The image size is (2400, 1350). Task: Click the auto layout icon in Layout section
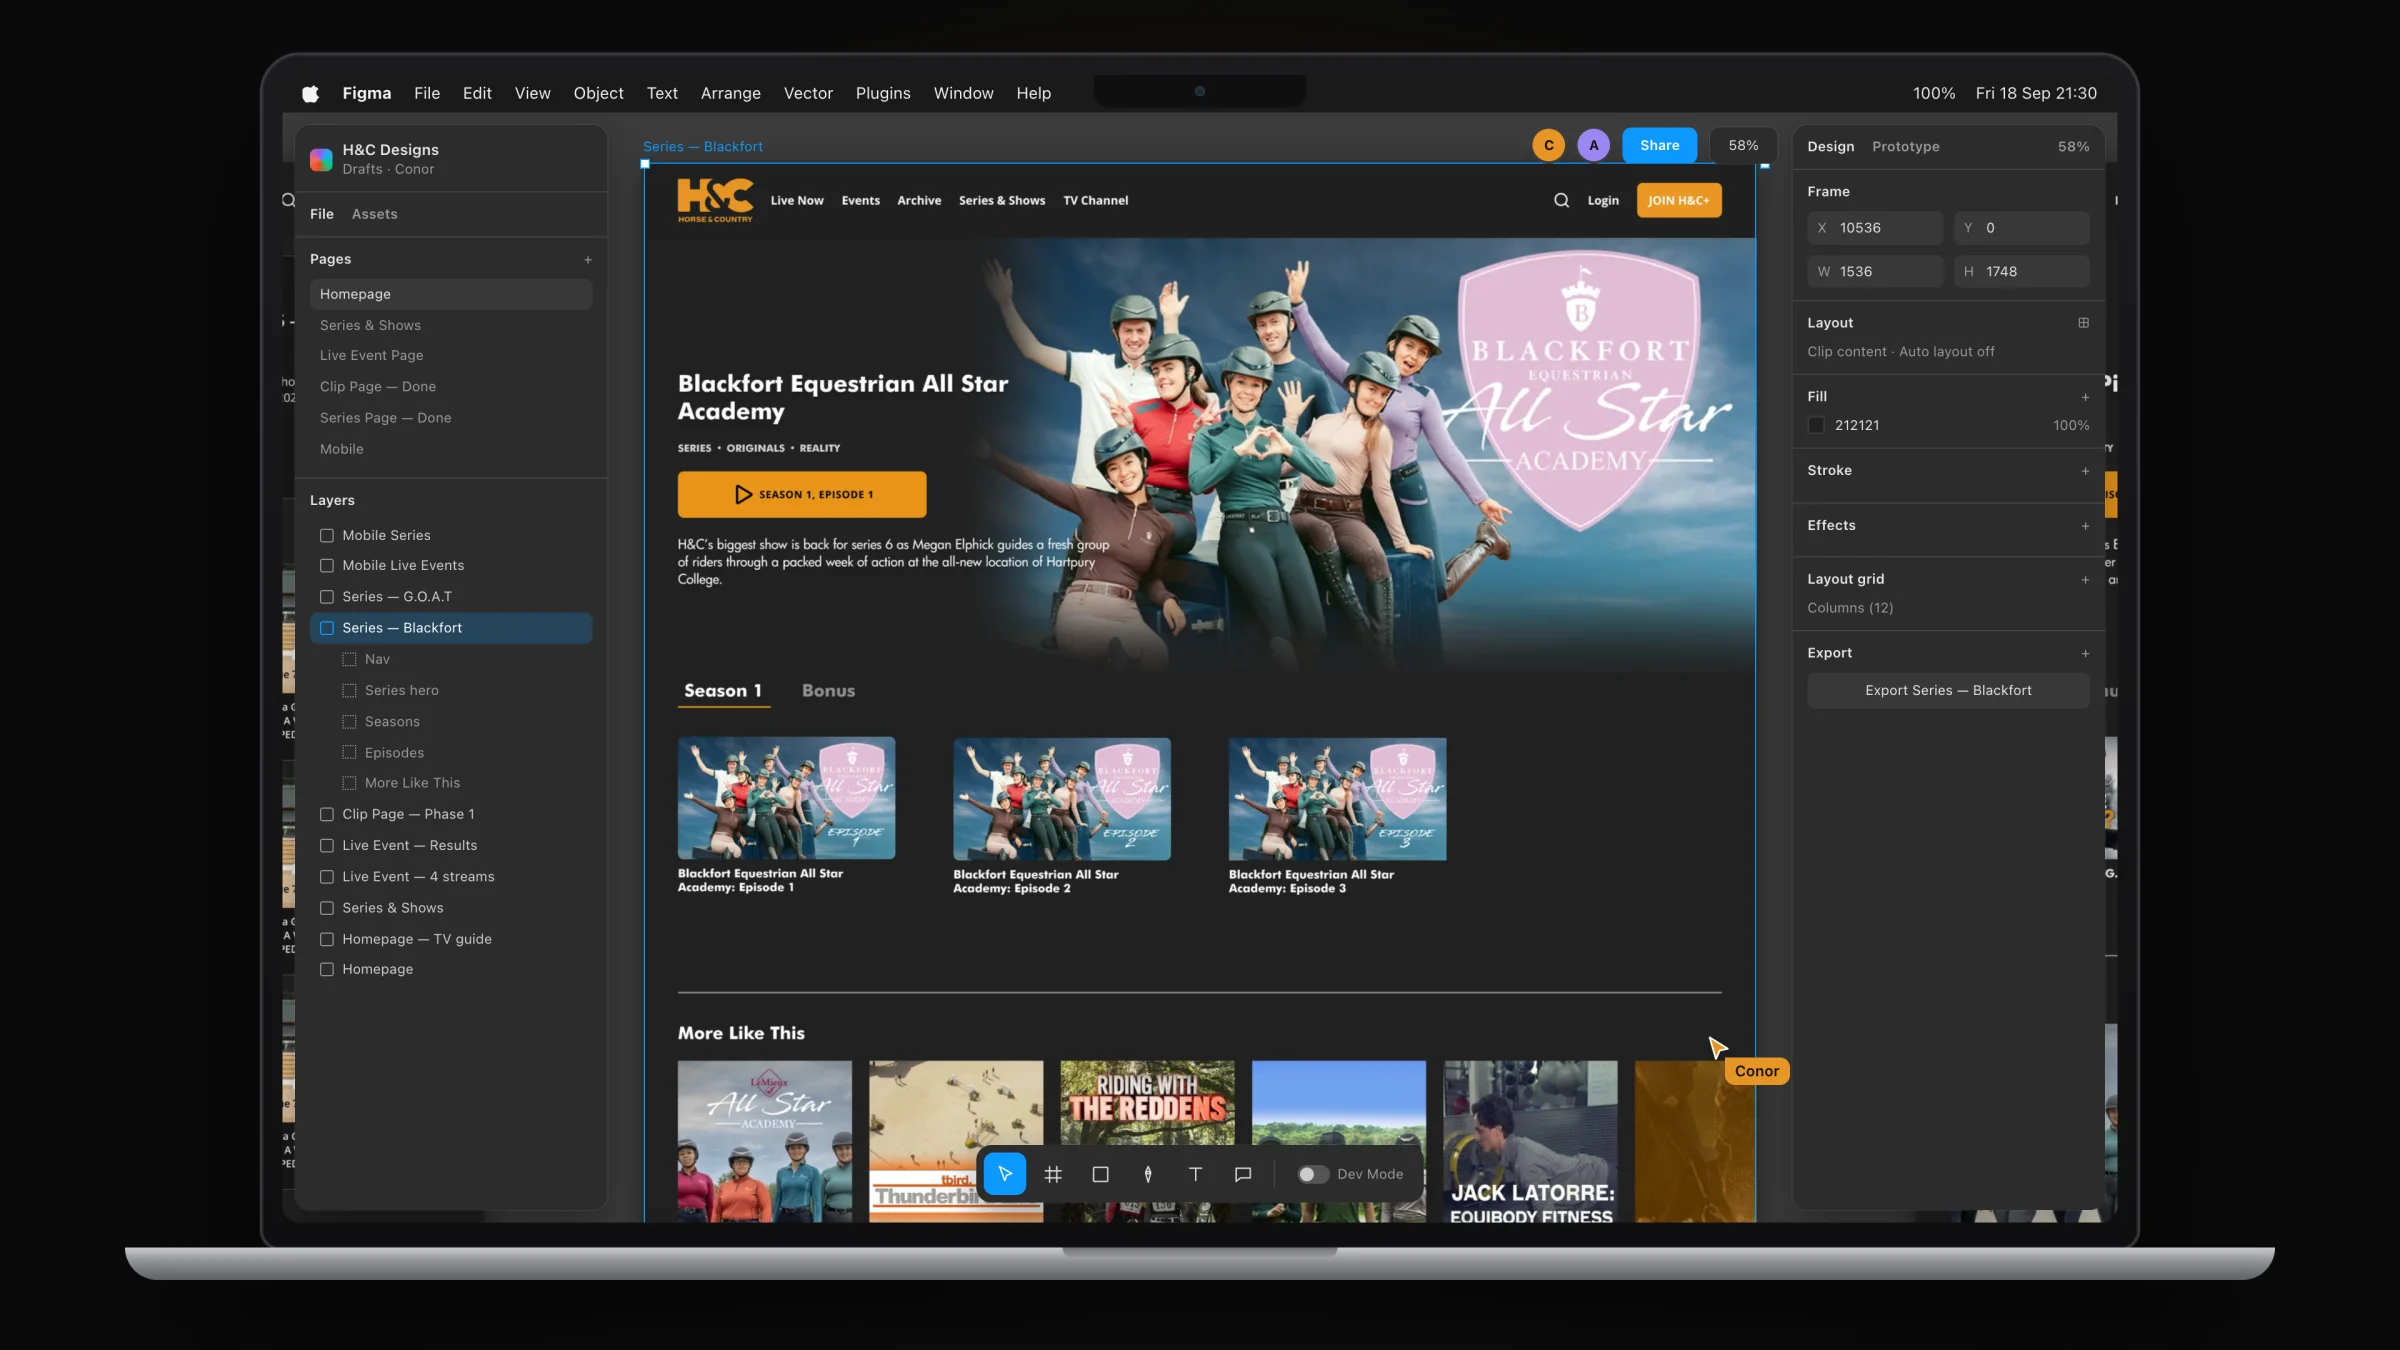tap(2084, 323)
